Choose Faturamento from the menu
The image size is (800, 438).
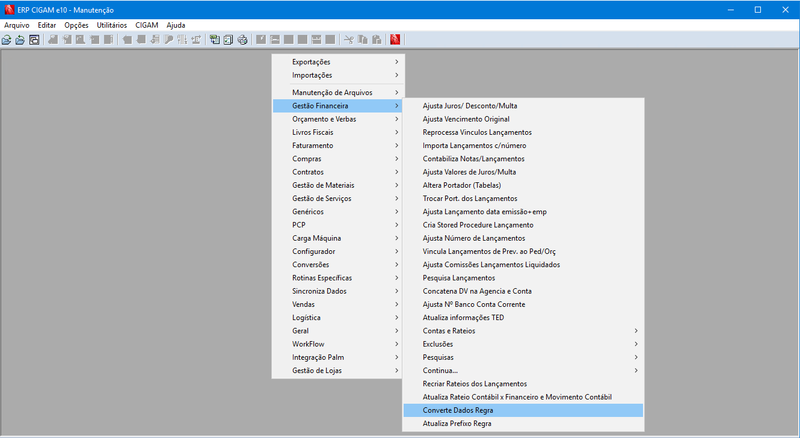point(338,145)
